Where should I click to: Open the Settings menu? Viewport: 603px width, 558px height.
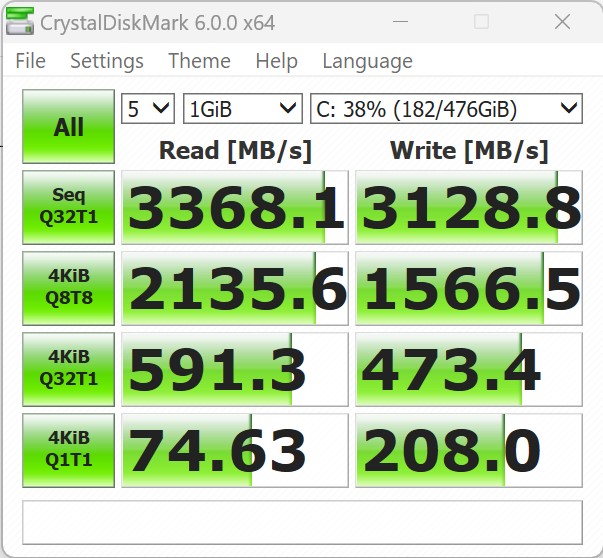(107, 61)
